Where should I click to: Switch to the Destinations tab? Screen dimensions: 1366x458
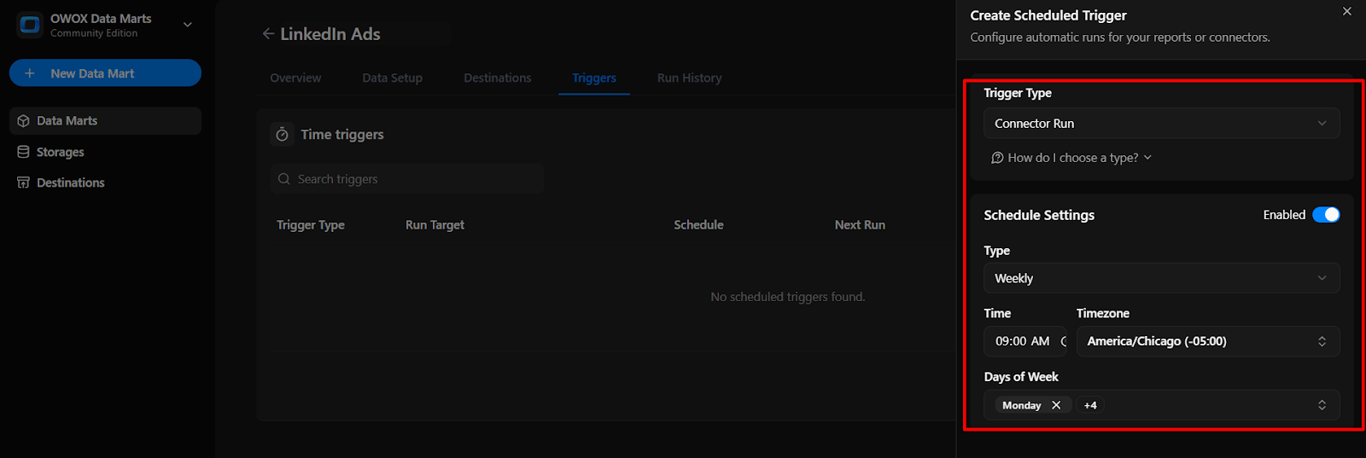(x=497, y=78)
